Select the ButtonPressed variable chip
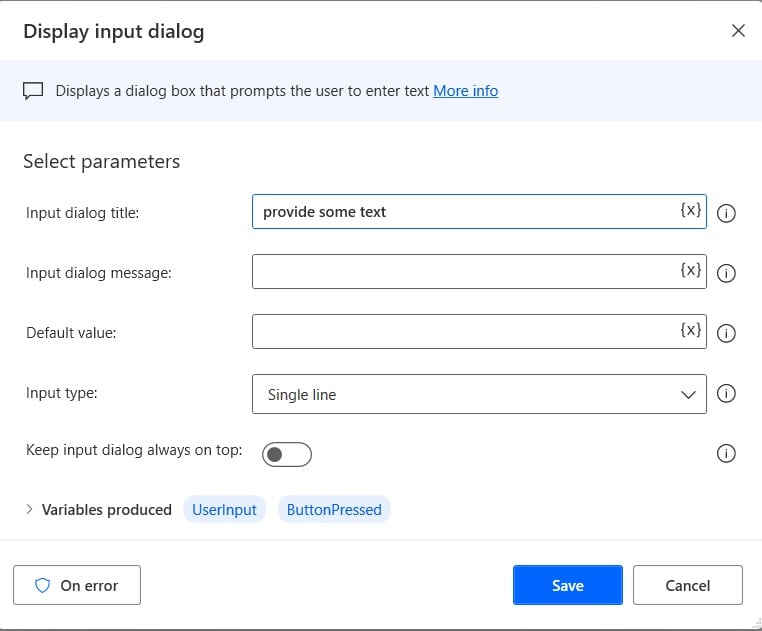Viewport: 762px width, 631px height. [x=334, y=509]
